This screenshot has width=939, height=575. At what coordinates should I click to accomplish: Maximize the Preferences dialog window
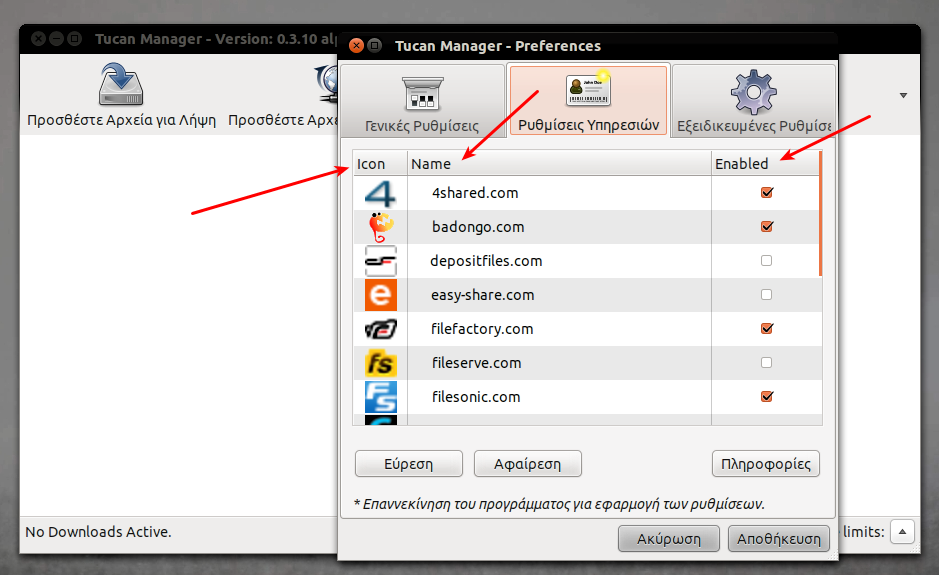[374, 46]
